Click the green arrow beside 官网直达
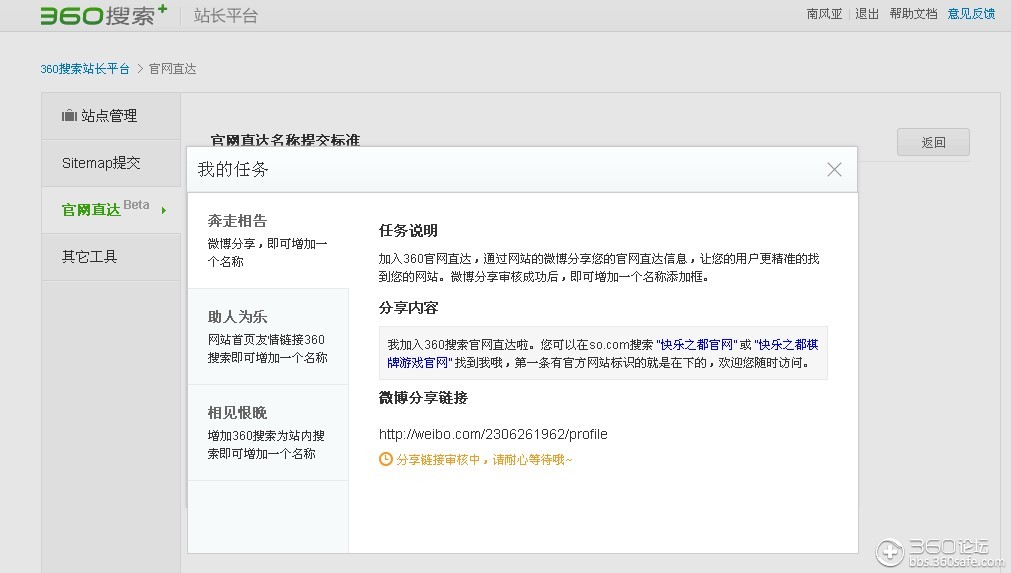The image size is (1011, 573). [164, 210]
